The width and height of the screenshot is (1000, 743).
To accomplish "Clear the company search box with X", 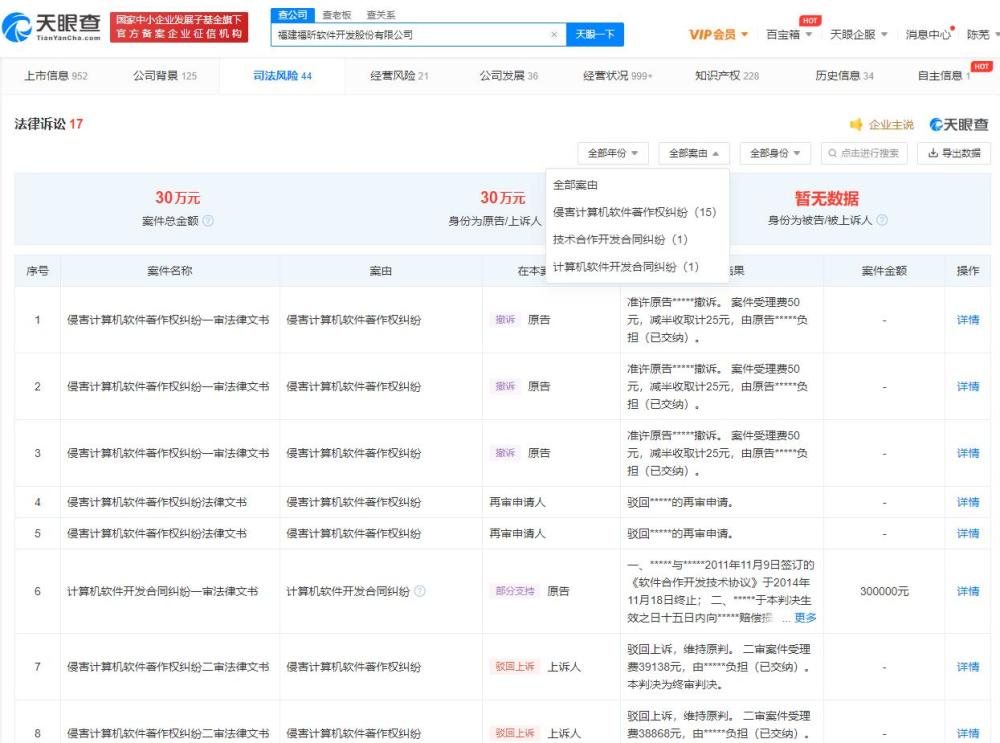I will coord(554,35).
